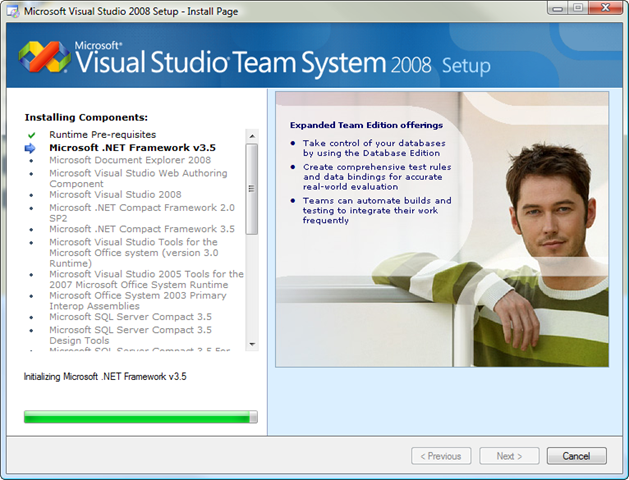Select 'Runtime Pre-requisites' in the component list
The height and width of the screenshot is (480, 629).
pos(103,135)
